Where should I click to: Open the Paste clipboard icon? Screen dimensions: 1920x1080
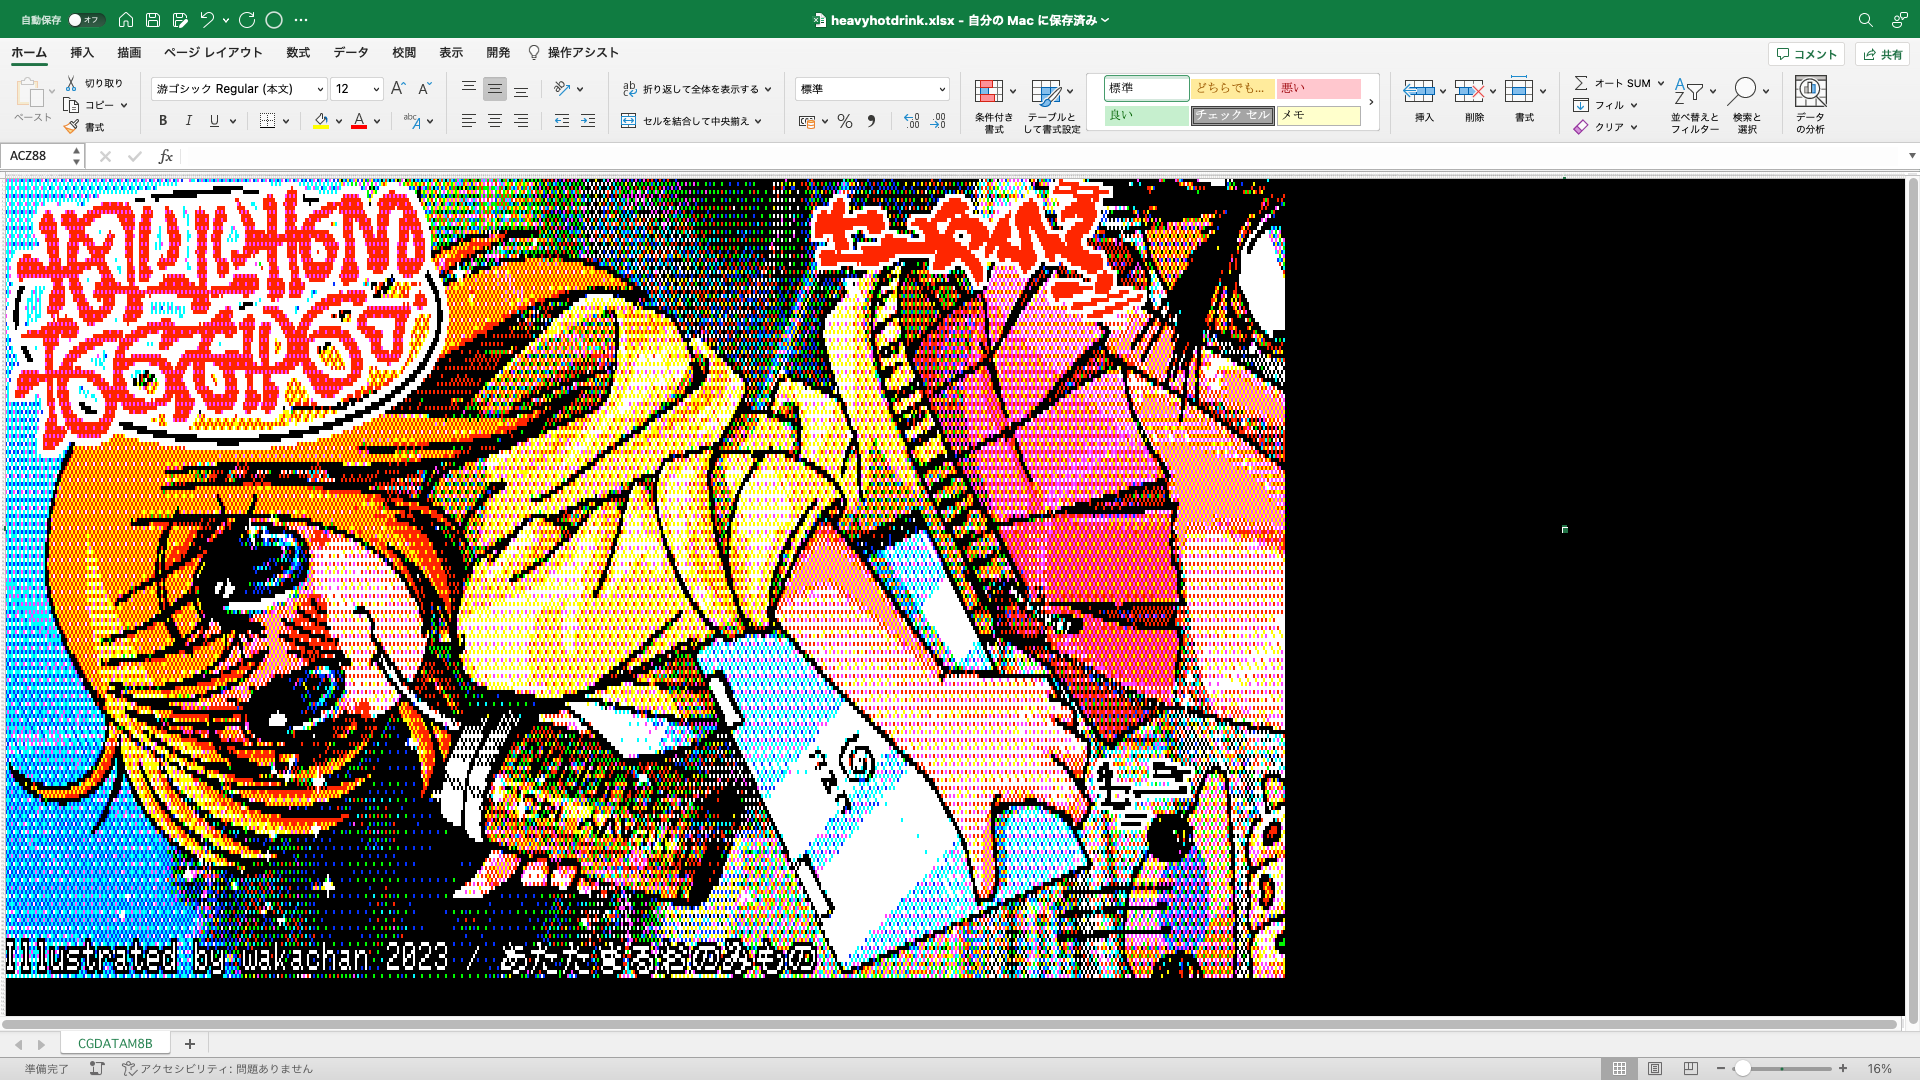(30, 93)
